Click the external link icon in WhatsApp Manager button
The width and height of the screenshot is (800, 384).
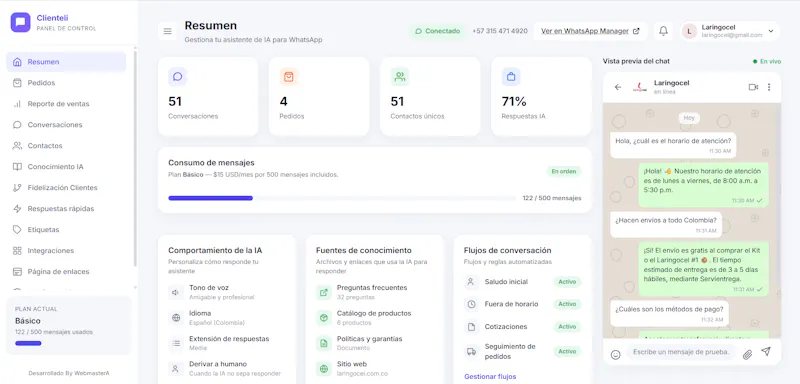(x=636, y=31)
